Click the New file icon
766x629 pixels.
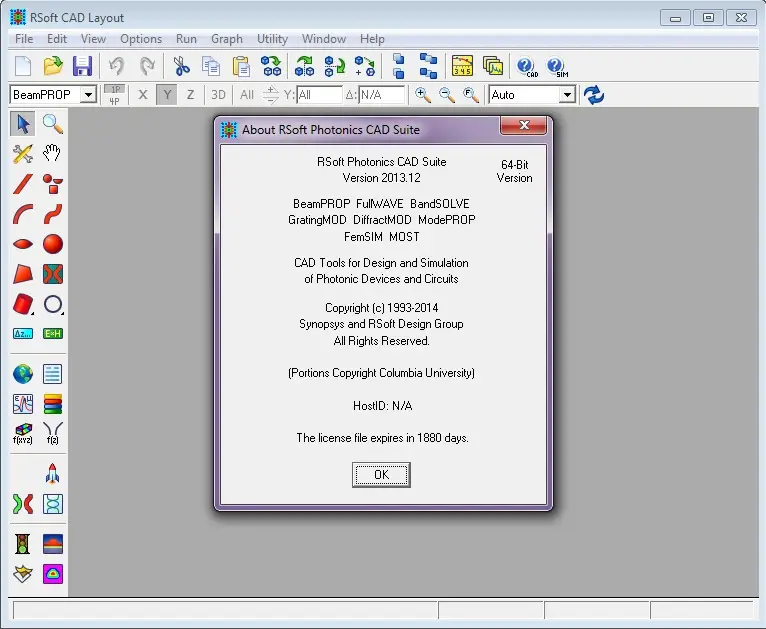(x=22, y=66)
